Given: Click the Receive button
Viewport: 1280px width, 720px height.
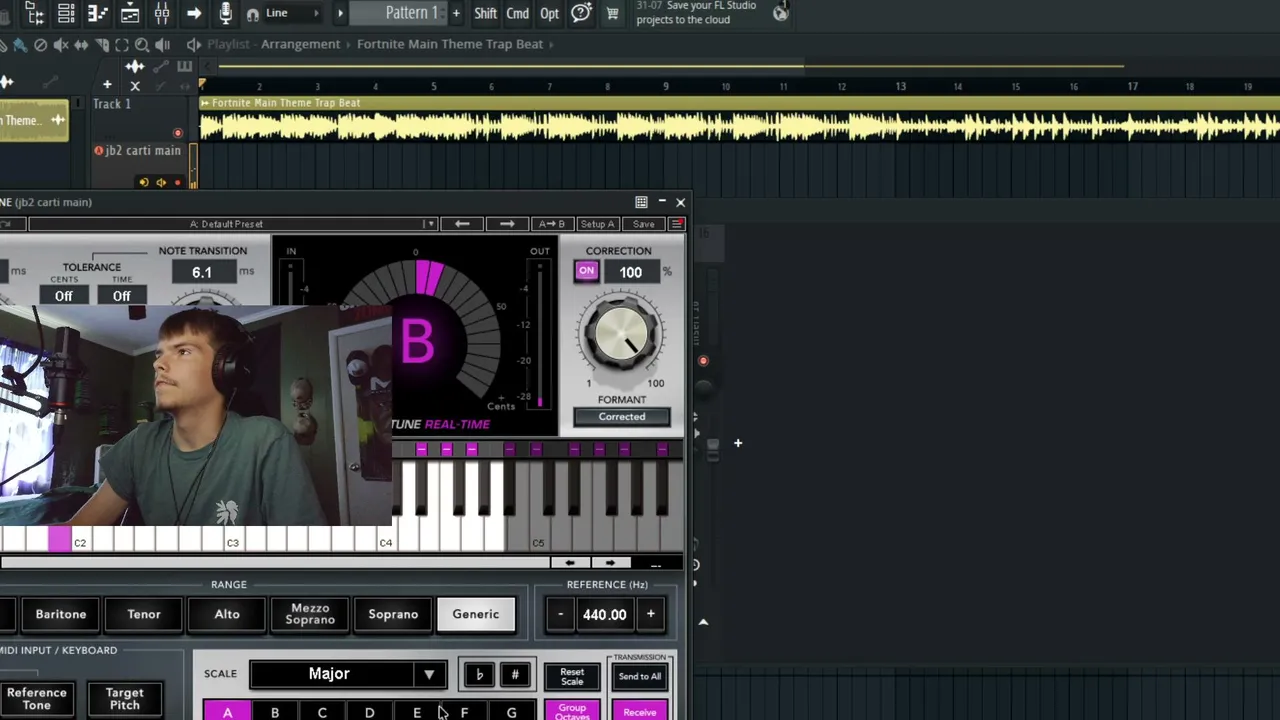Looking at the screenshot, I should pyautogui.click(x=640, y=712).
